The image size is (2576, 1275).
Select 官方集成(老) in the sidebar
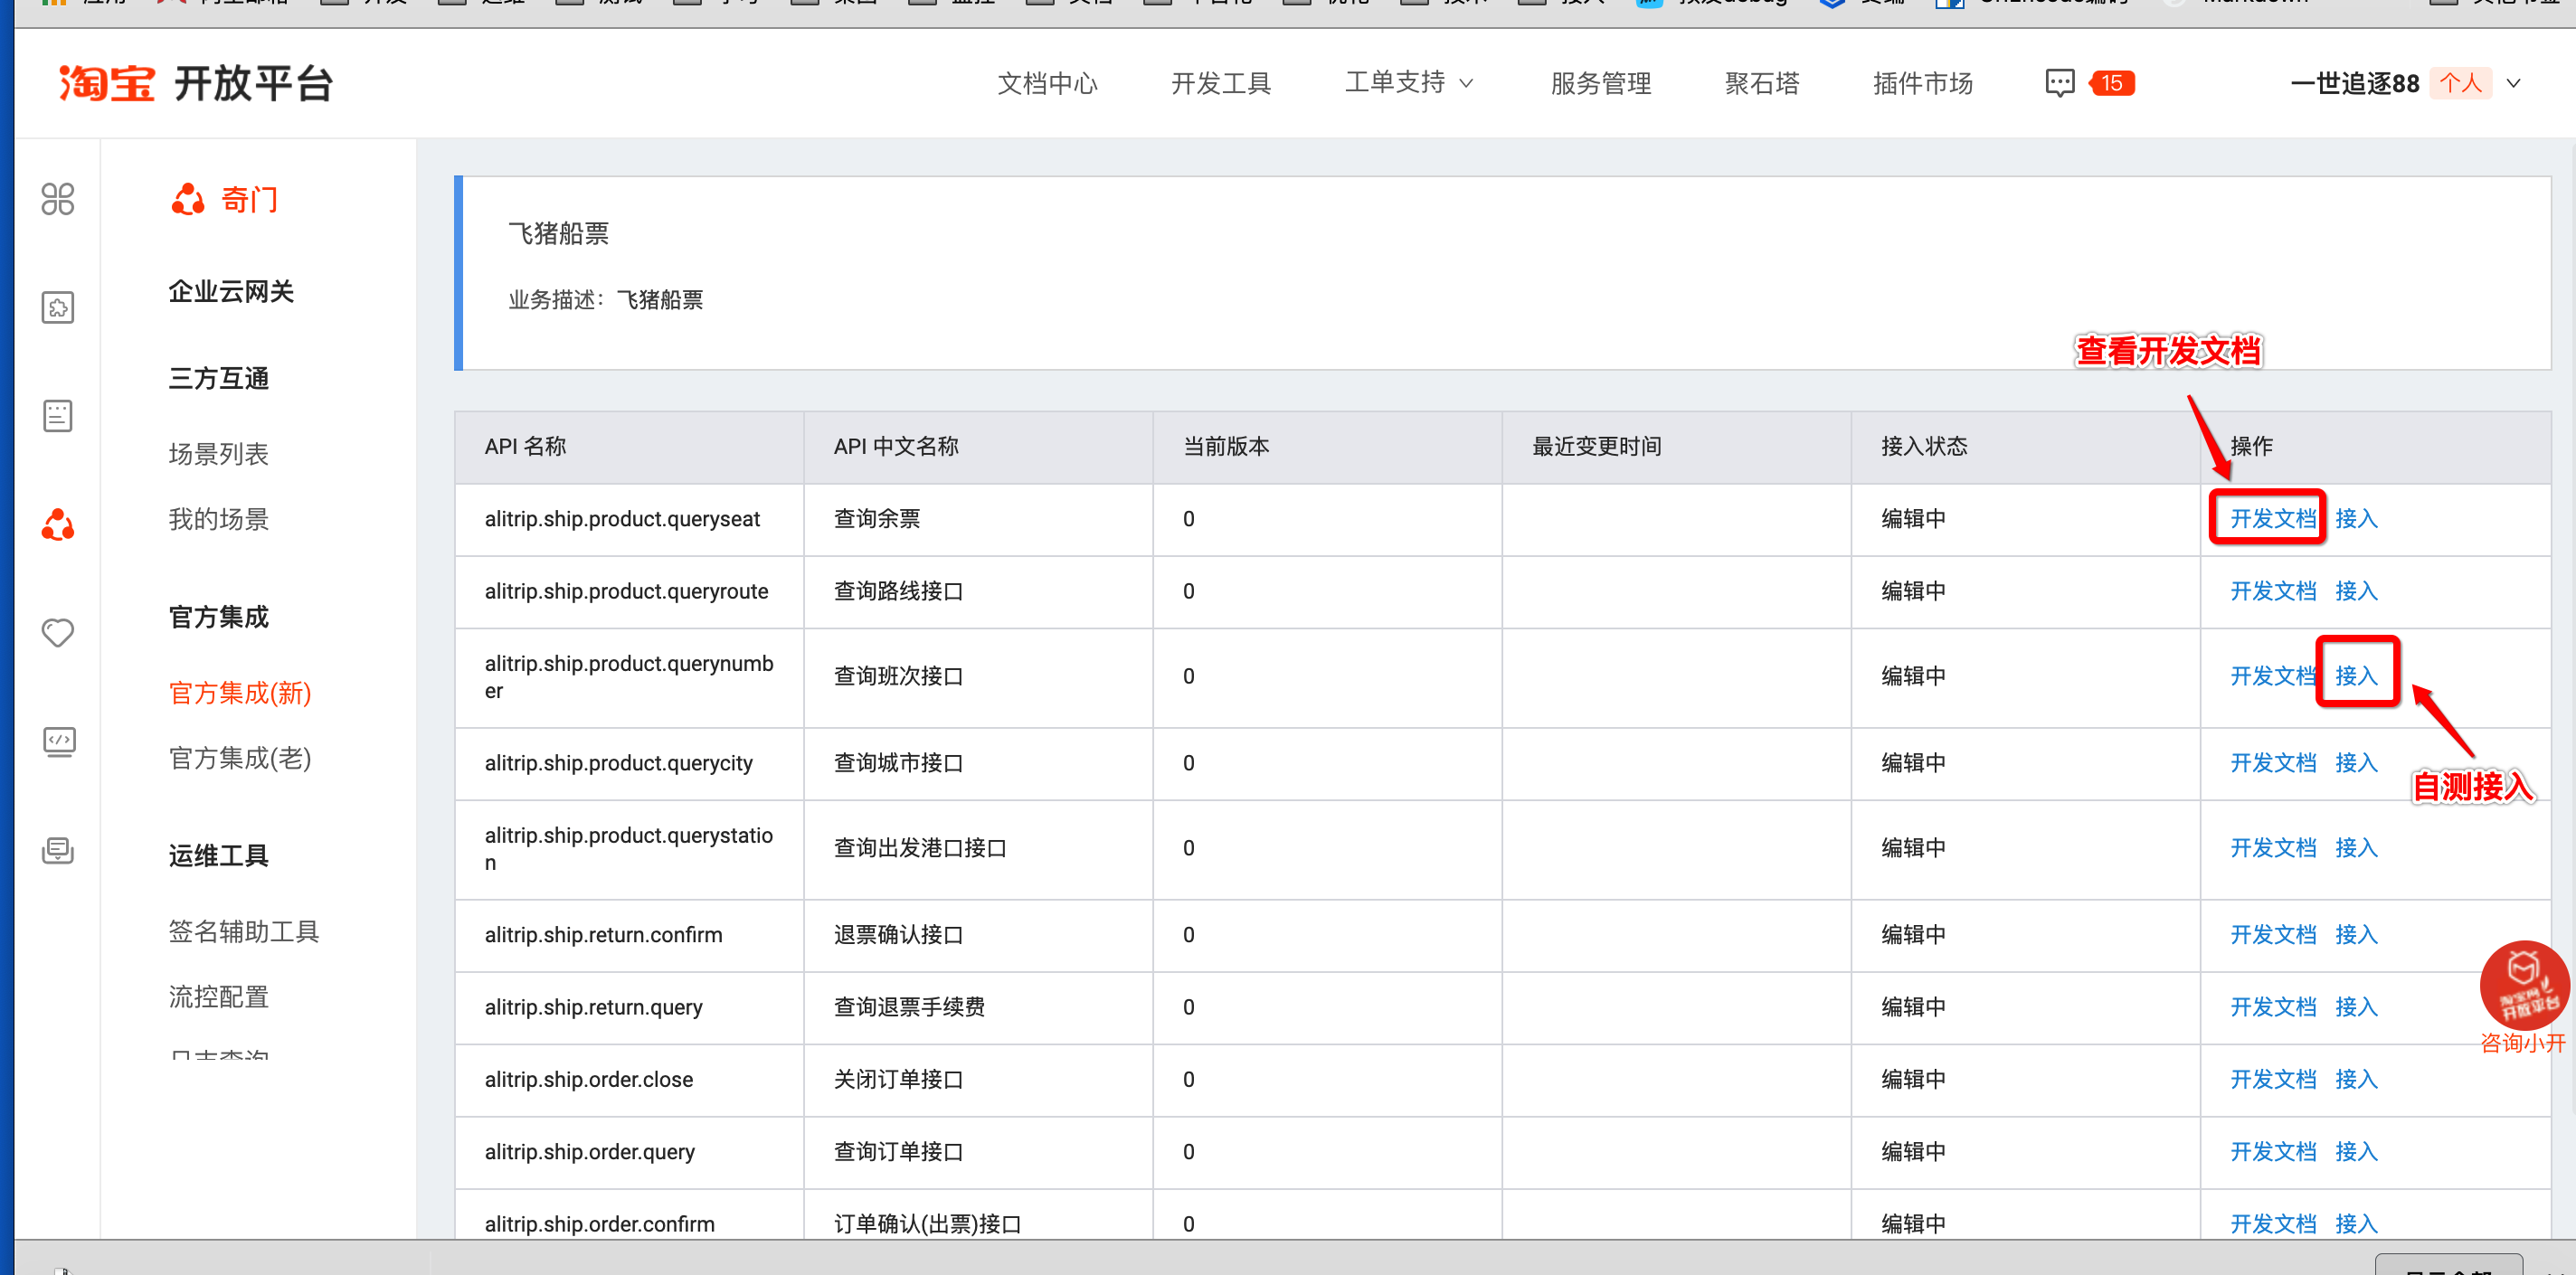239,758
